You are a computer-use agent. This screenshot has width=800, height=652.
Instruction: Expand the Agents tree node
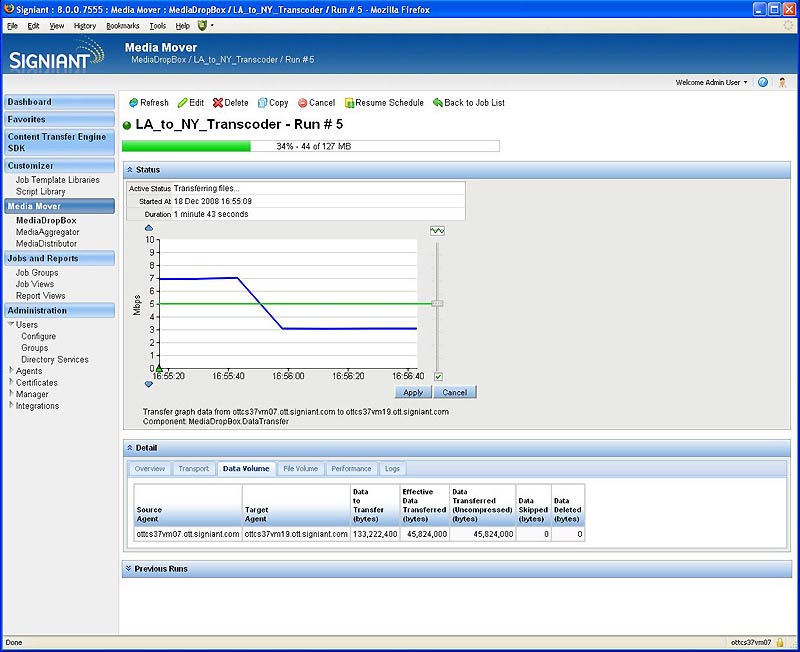11,370
